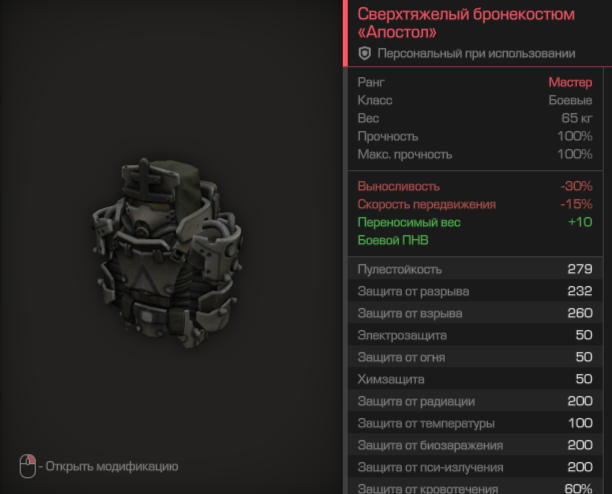Click the Скорость передвижения penalty line
Image resolution: width=612 pixels, height=494 pixels.
tap(475, 204)
